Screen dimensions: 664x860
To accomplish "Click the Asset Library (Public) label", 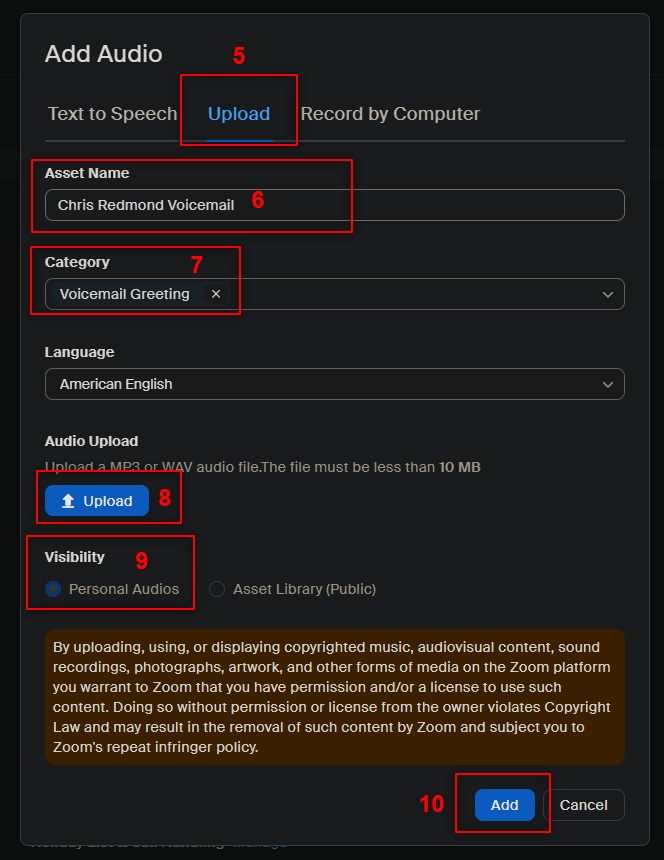I will tap(304, 589).
